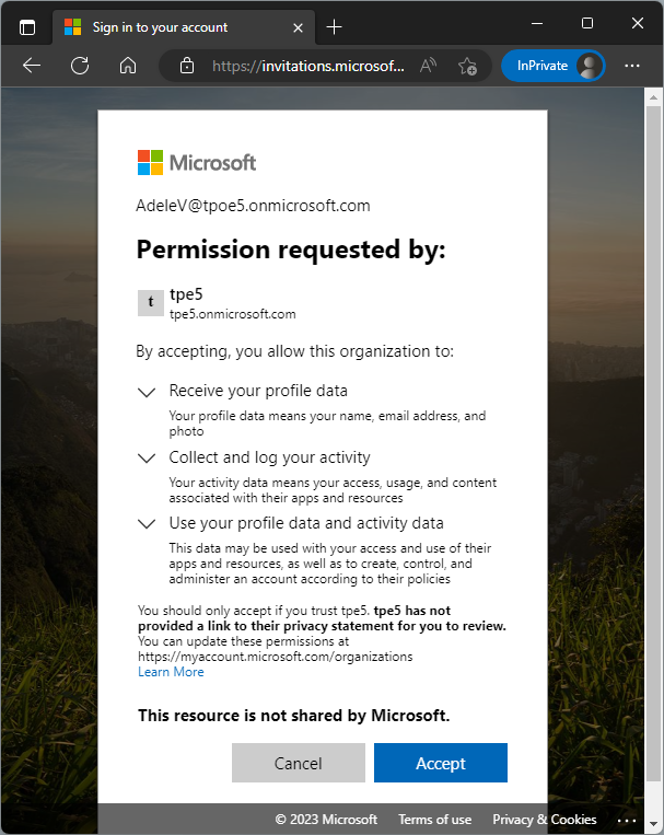Click the Microsoft logo
This screenshot has height=835, width=664.
193,161
